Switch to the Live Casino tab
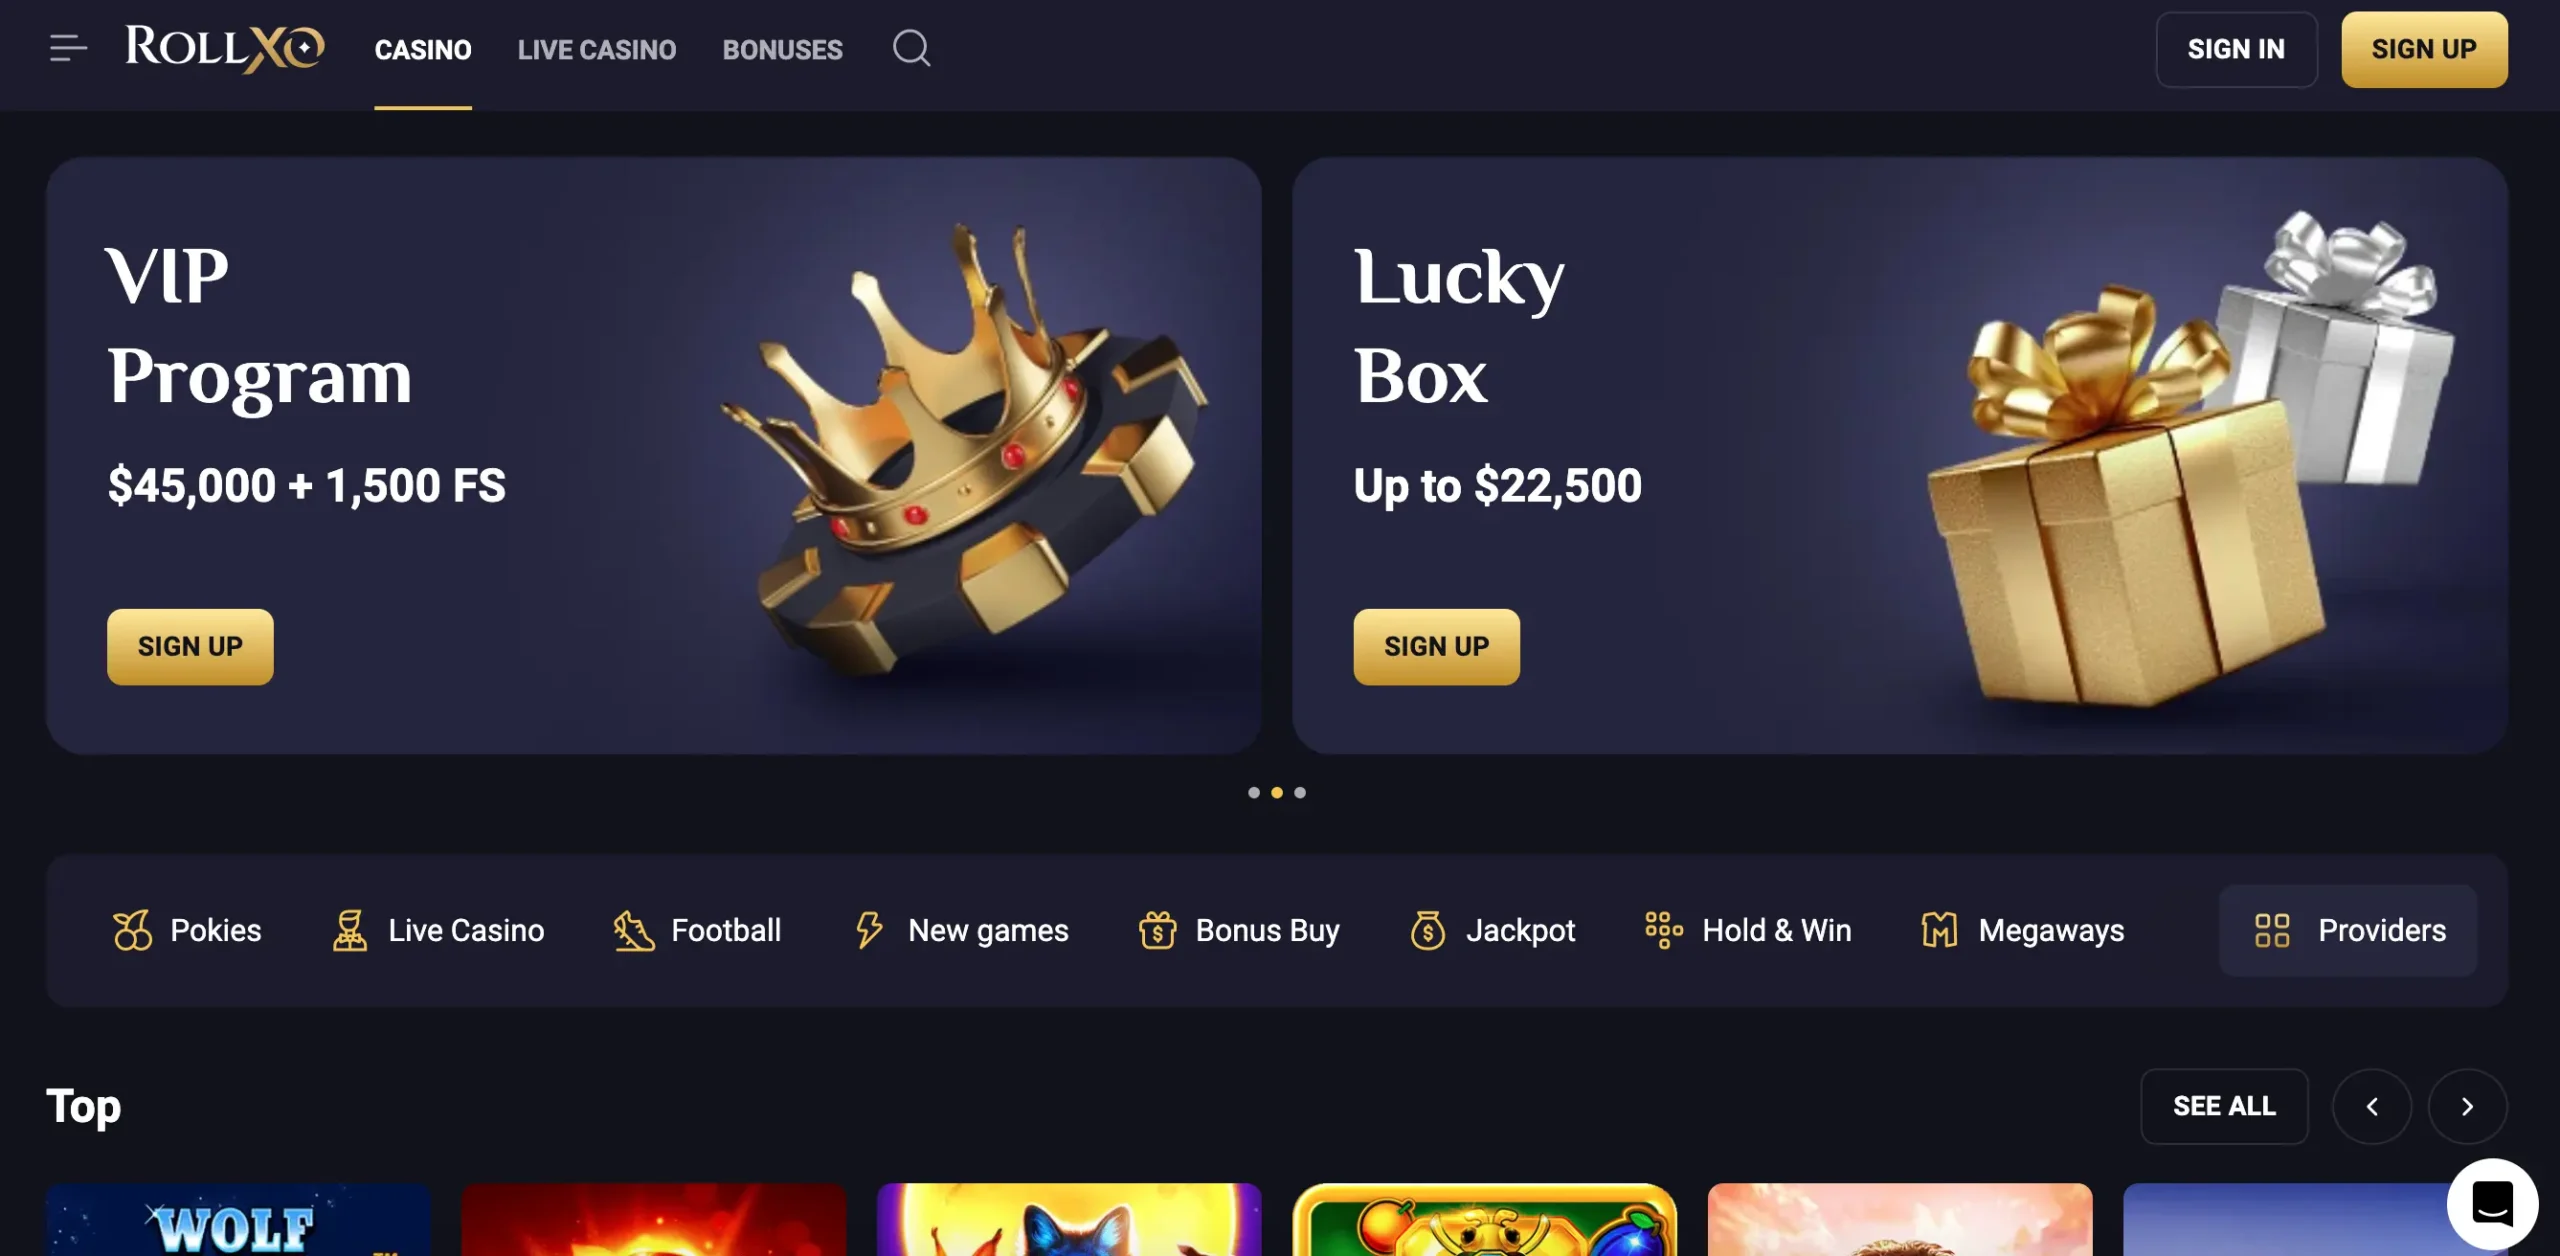This screenshot has width=2560, height=1256. pos(596,49)
